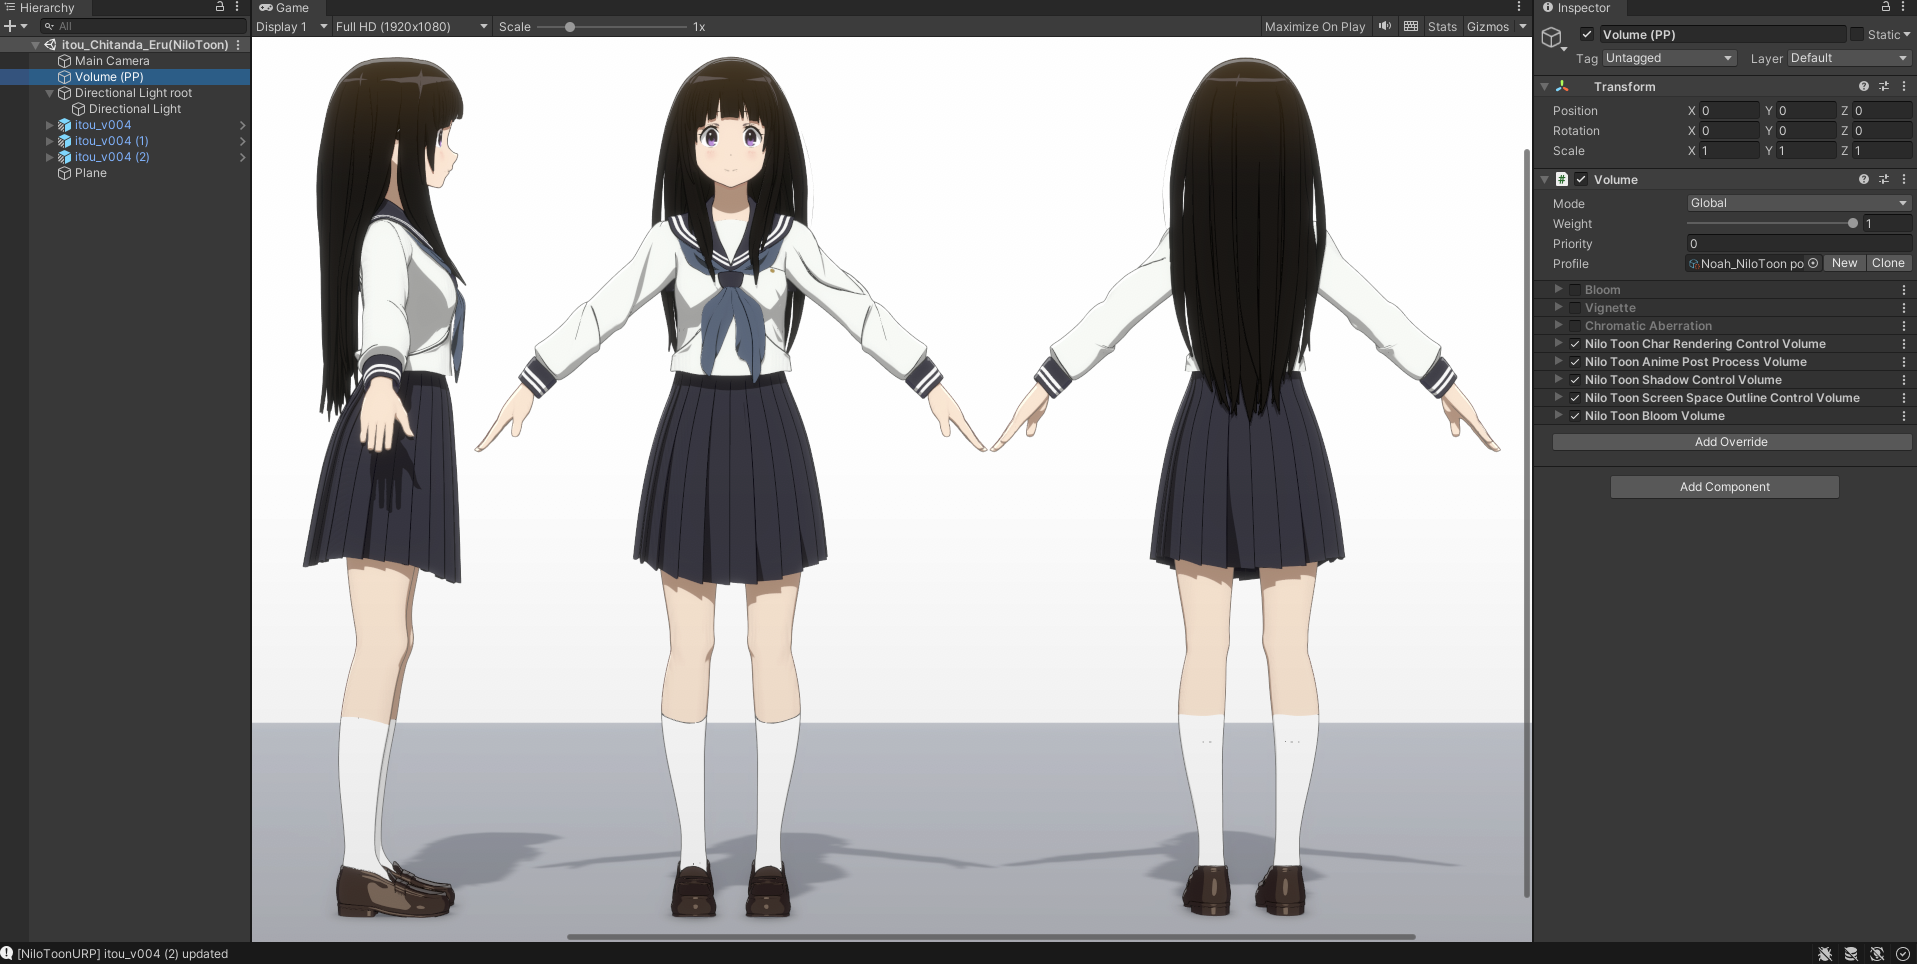Image resolution: width=1917 pixels, height=964 pixels.
Task: Select the Directional Light child object
Action: [x=135, y=109]
